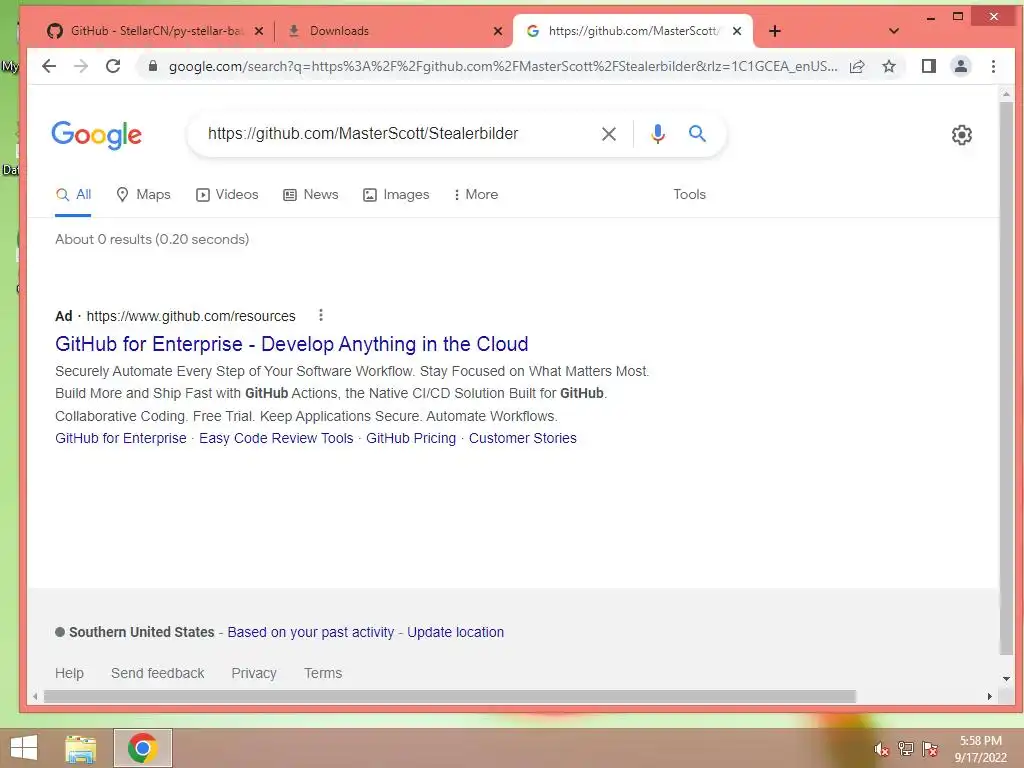Open the Windows Start menu
Viewport: 1024px width, 768px height.
point(24,748)
